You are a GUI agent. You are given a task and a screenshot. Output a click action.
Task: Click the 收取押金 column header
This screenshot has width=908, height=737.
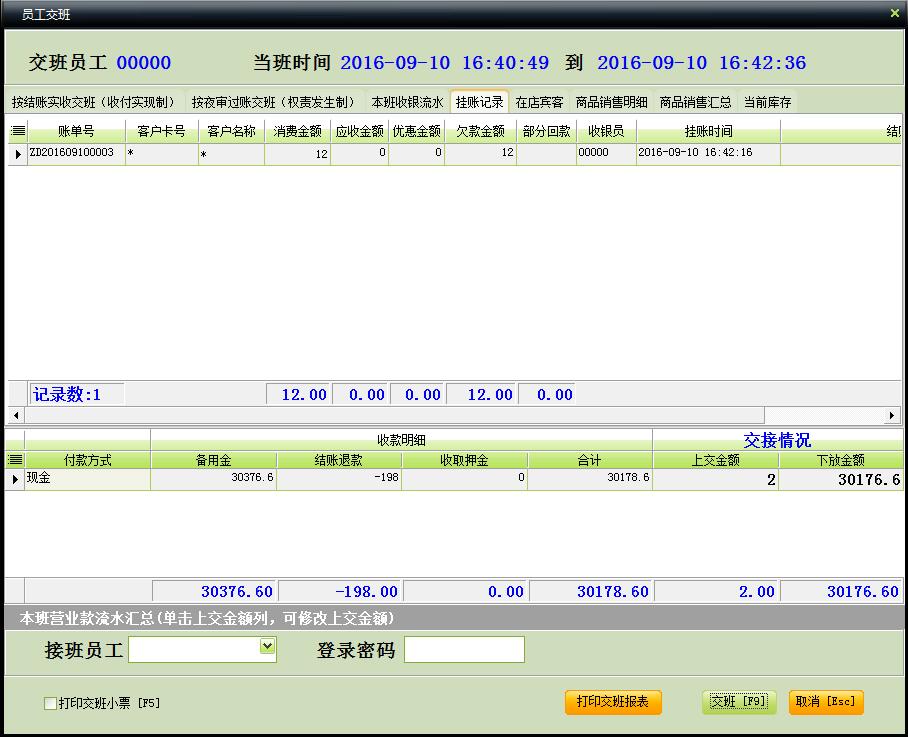(x=464, y=460)
